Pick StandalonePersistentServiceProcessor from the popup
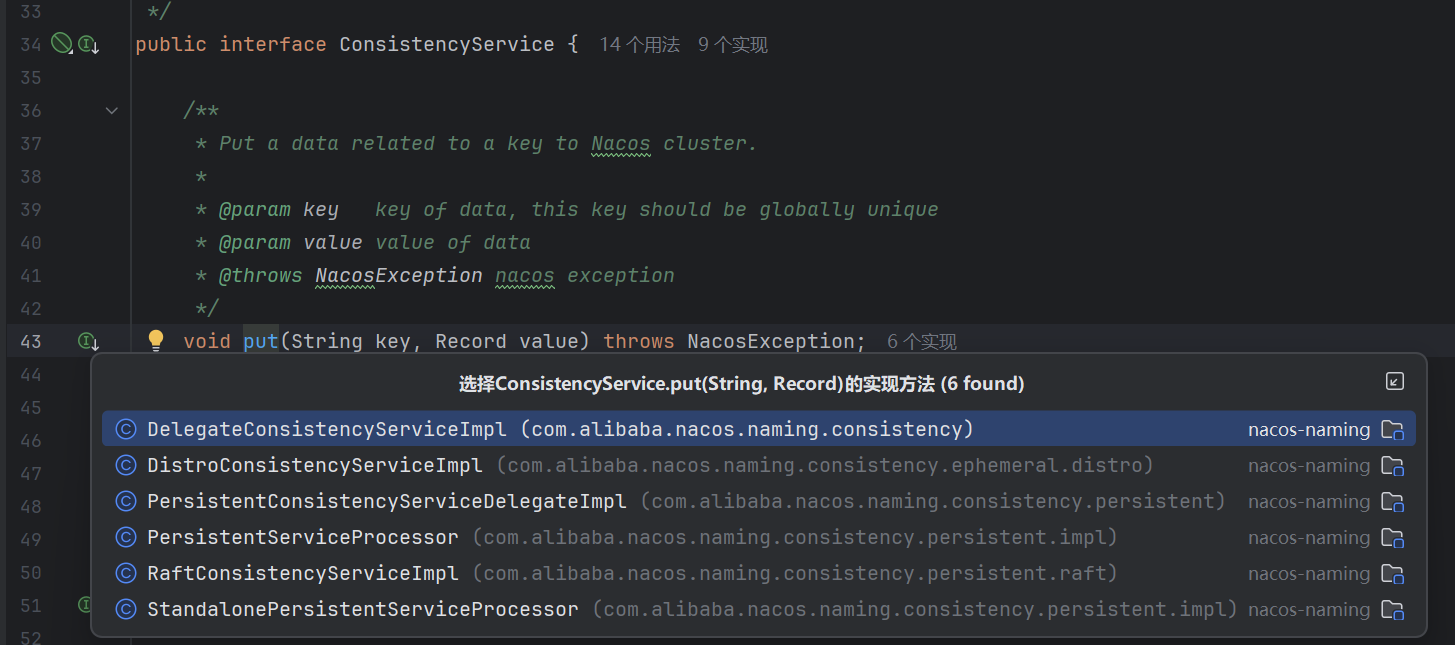1455x645 pixels. (x=362, y=609)
